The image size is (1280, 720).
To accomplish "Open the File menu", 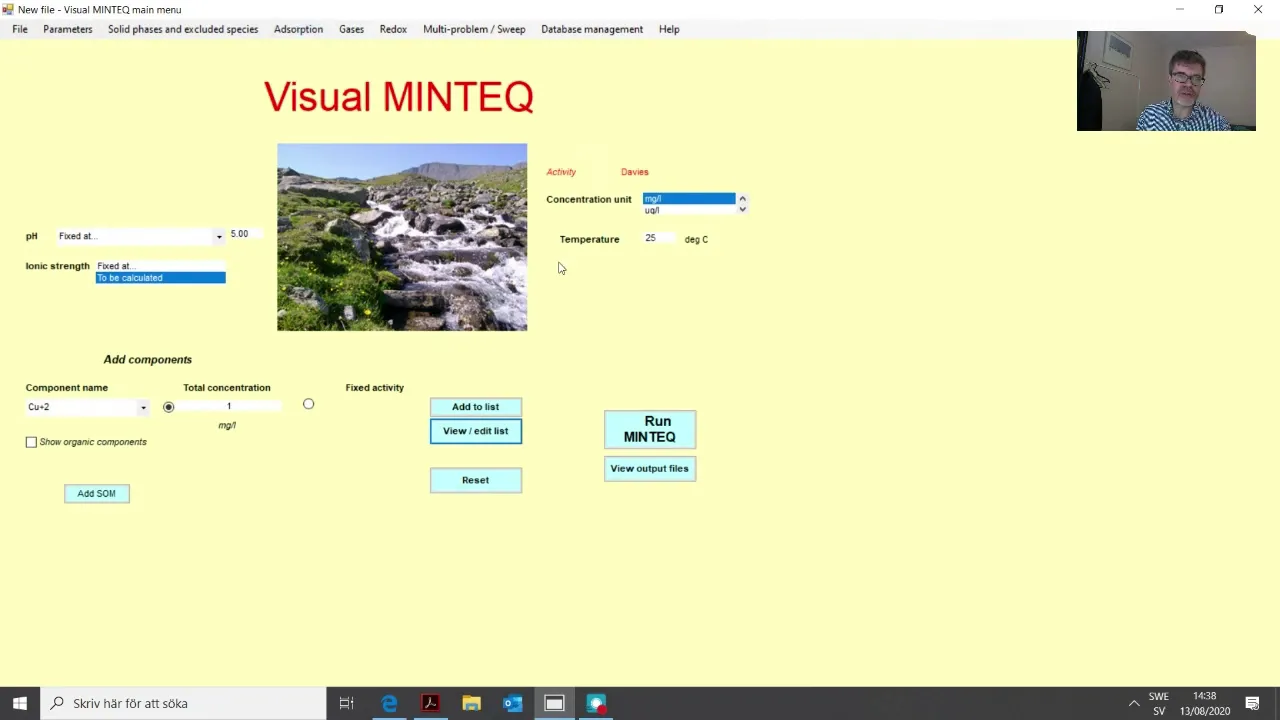I will 20,29.
